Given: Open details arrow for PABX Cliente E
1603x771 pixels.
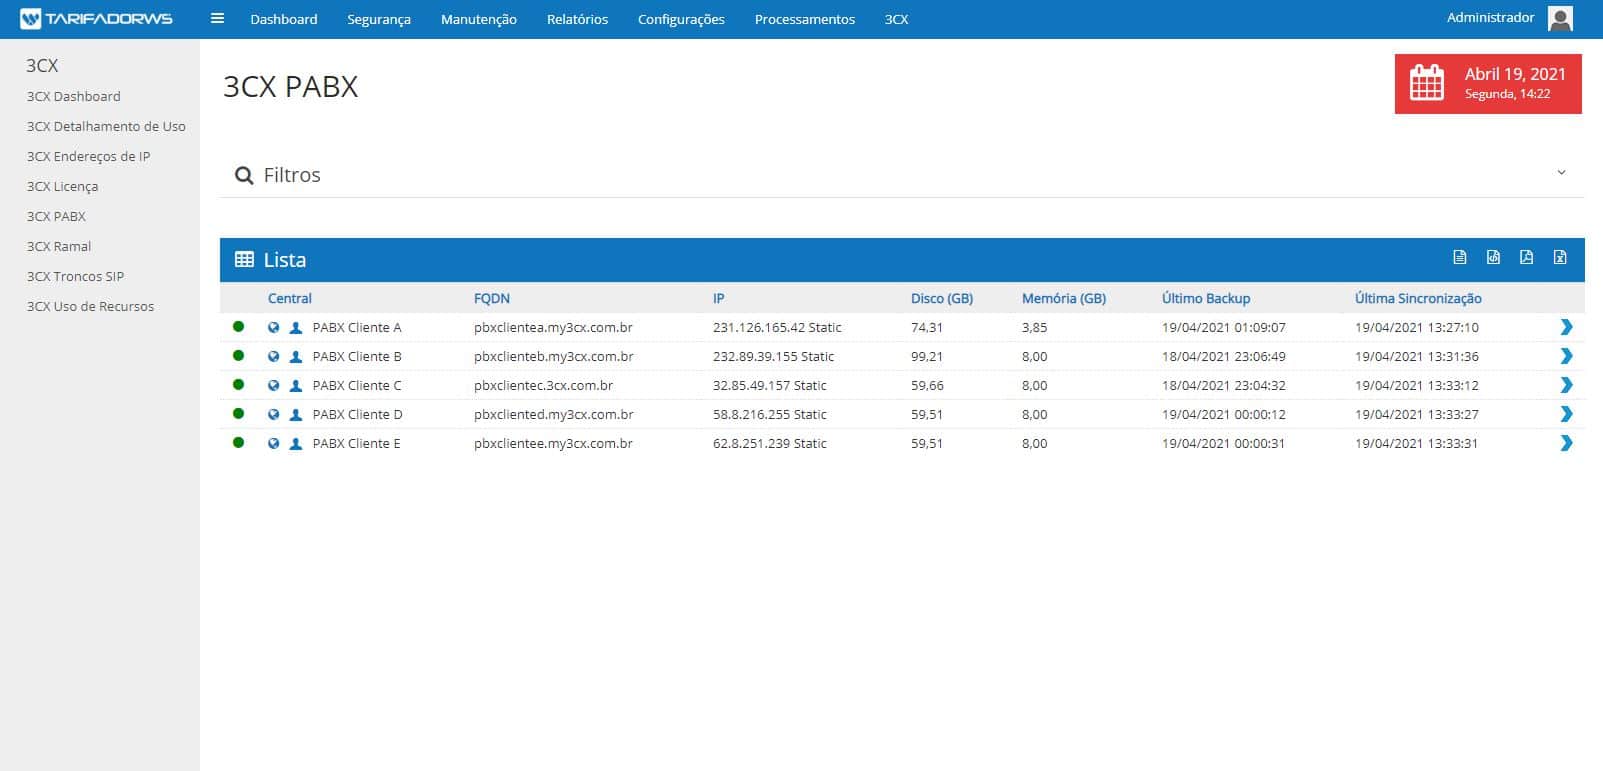Looking at the screenshot, I should point(1566,443).
